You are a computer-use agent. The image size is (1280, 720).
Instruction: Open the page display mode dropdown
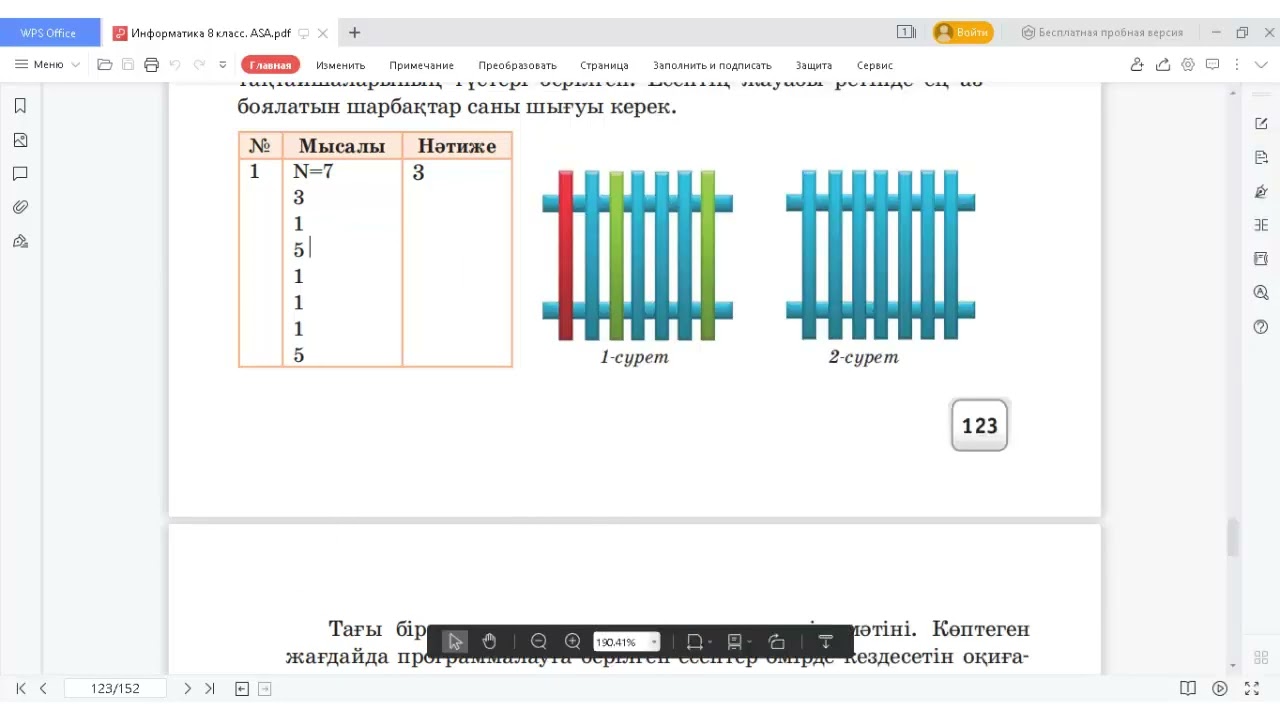pos(738,642)
